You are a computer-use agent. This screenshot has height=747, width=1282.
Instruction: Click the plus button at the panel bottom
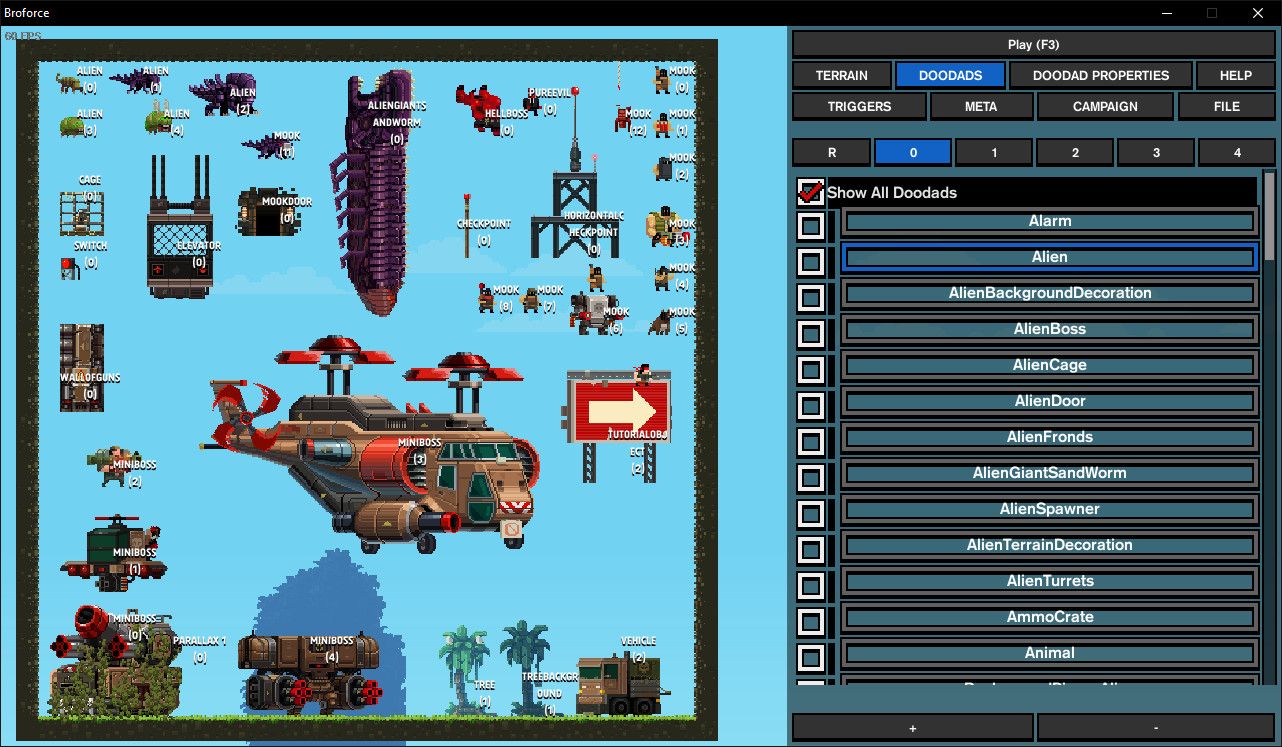pos(913,727)
